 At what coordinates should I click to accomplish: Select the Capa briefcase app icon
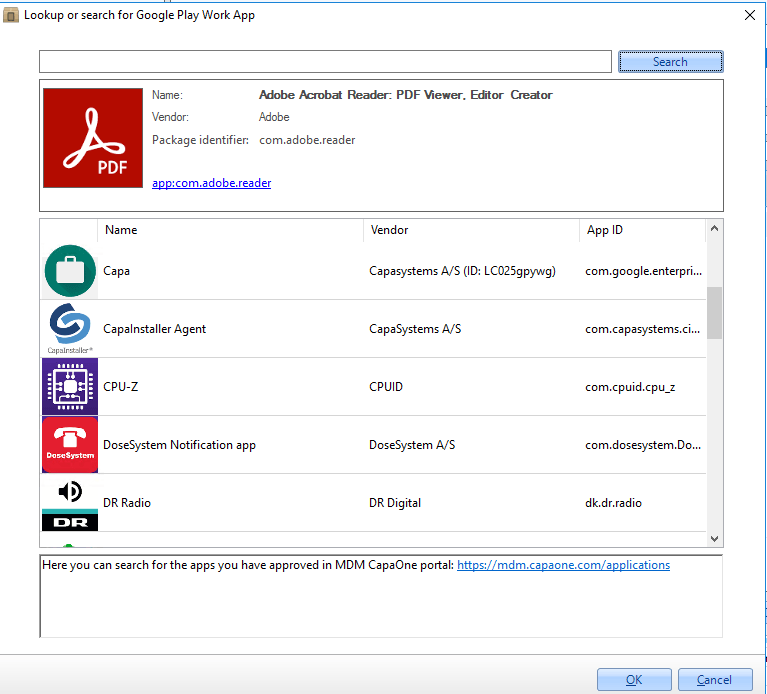pyautogui.click(x=70, y=270)
